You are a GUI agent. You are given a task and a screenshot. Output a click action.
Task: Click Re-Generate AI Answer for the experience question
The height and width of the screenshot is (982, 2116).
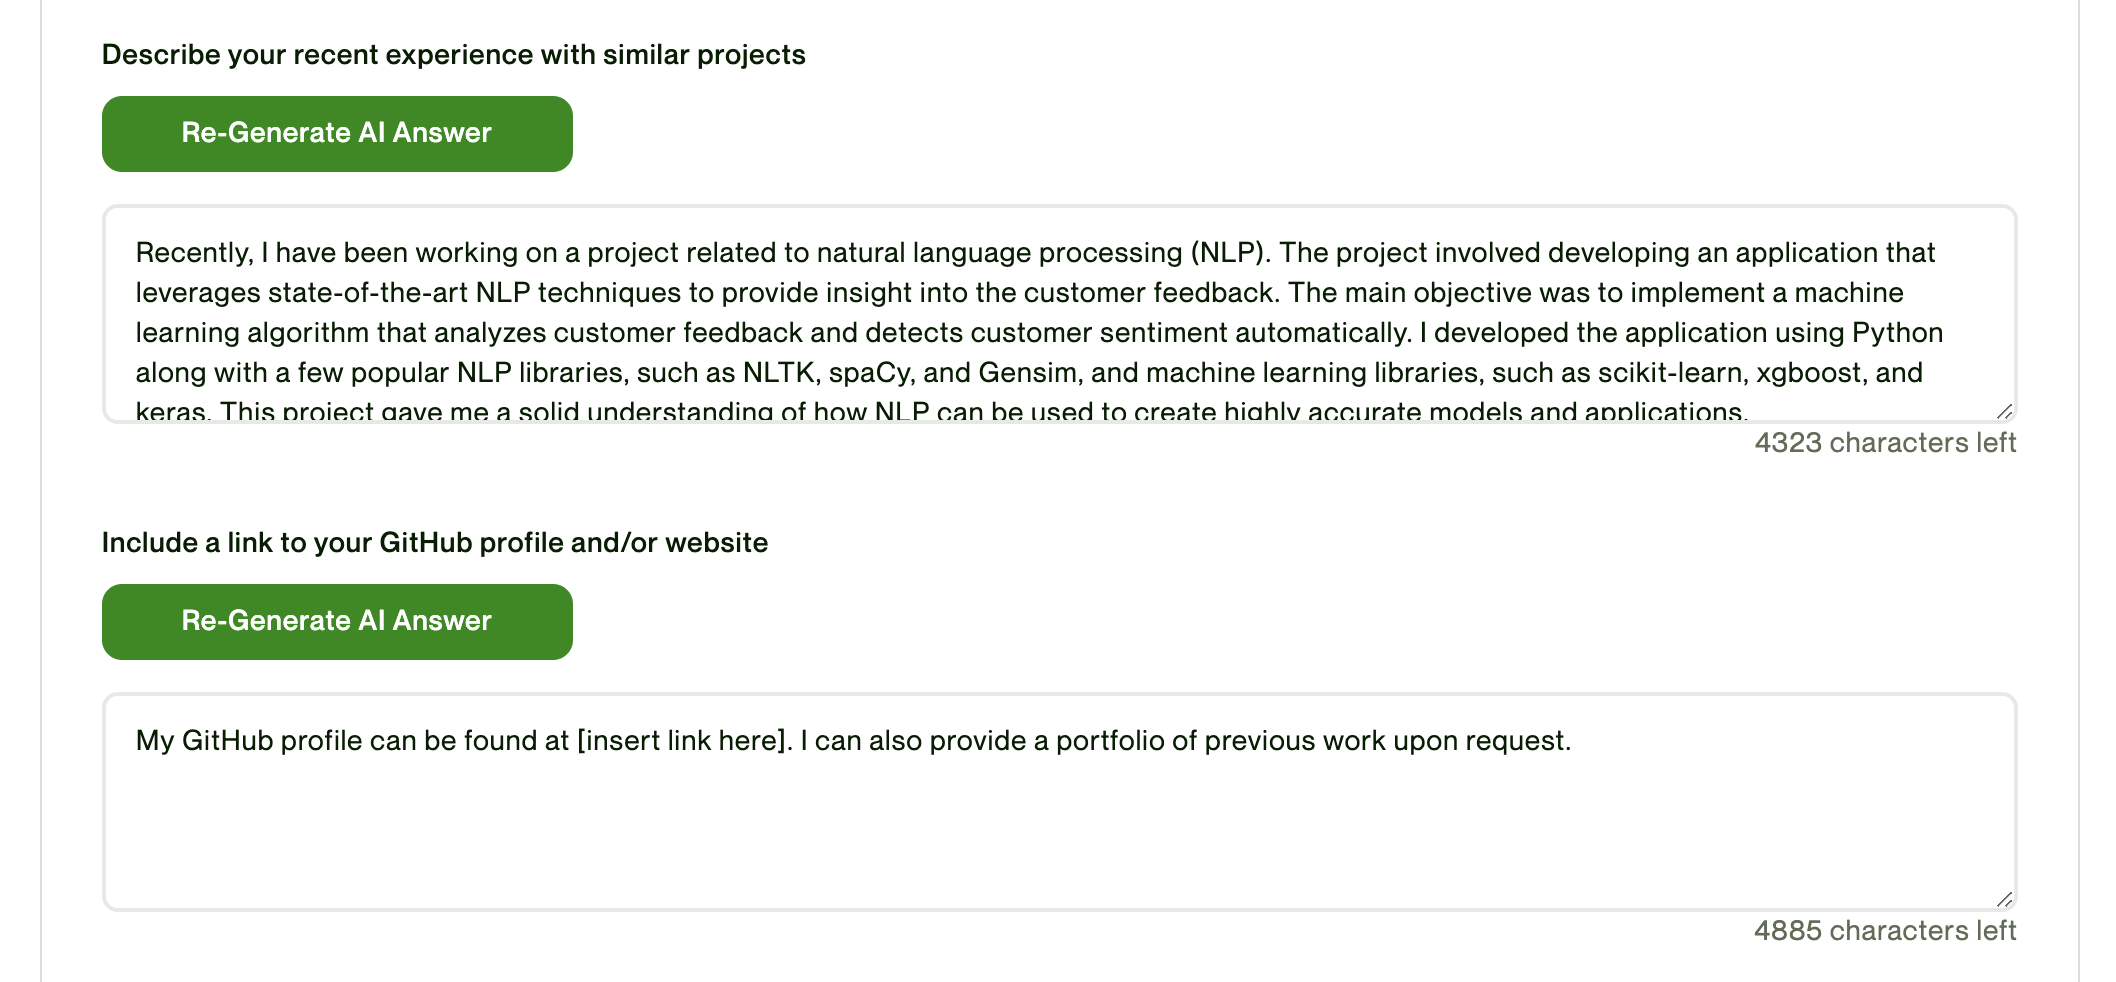tap(336, 132)
